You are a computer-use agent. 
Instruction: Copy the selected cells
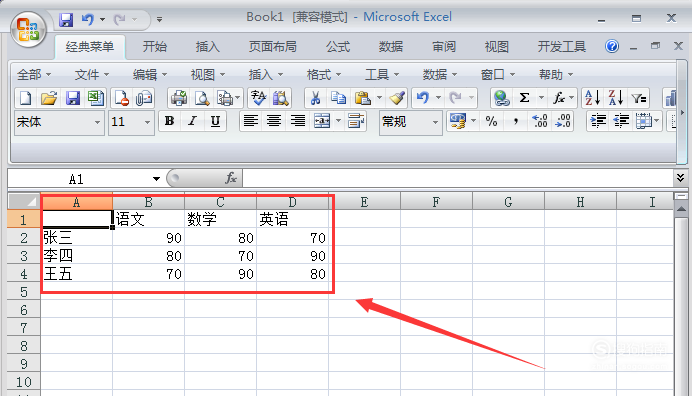point(338,98)
